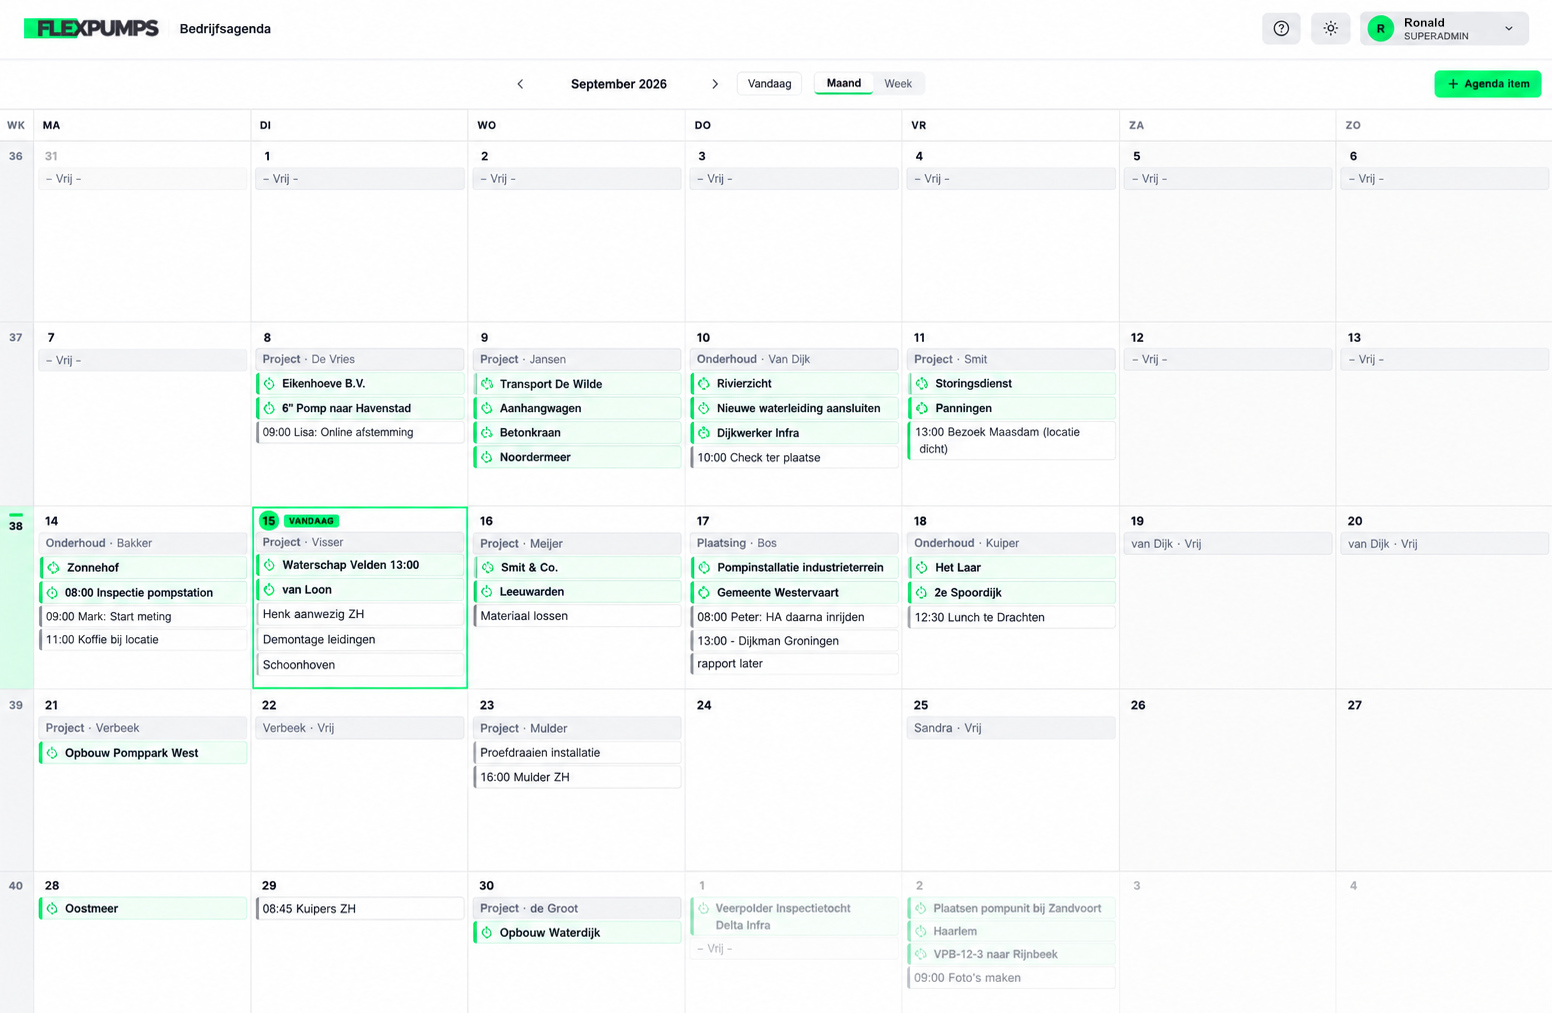
Task: Click the icon beside Eikenhoeve B.V.
Action: 269,384
